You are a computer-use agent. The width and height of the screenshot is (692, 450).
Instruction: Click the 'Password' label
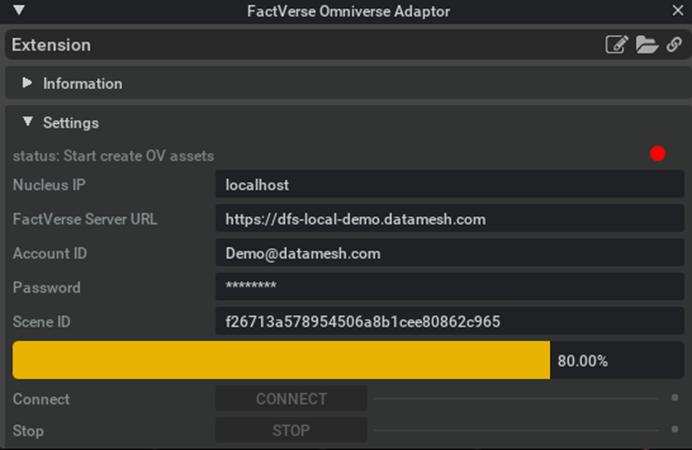point(47,288)
